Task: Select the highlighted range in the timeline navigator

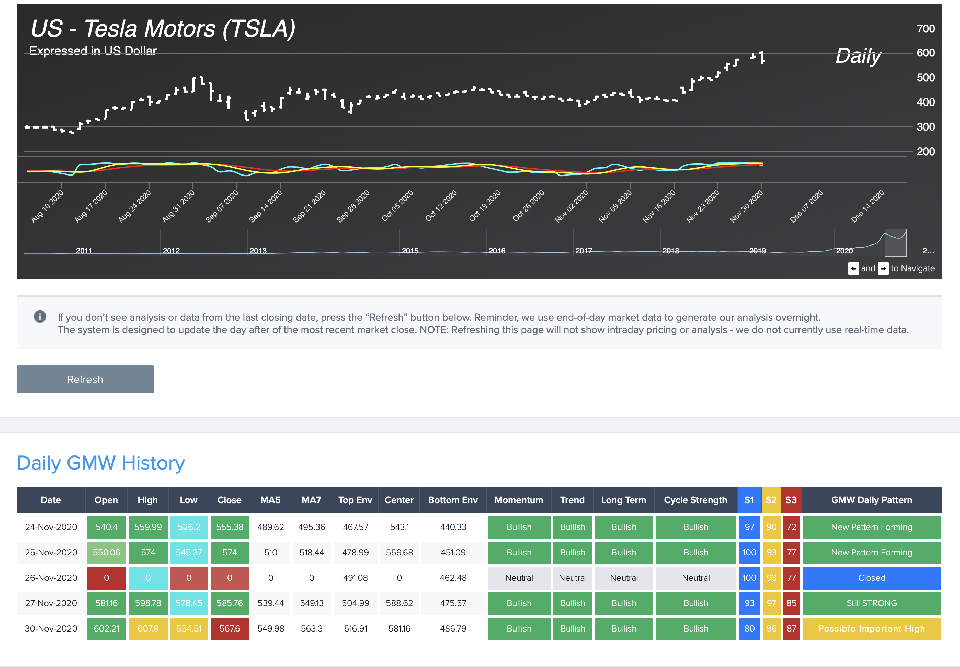Action: pos(892,242)
